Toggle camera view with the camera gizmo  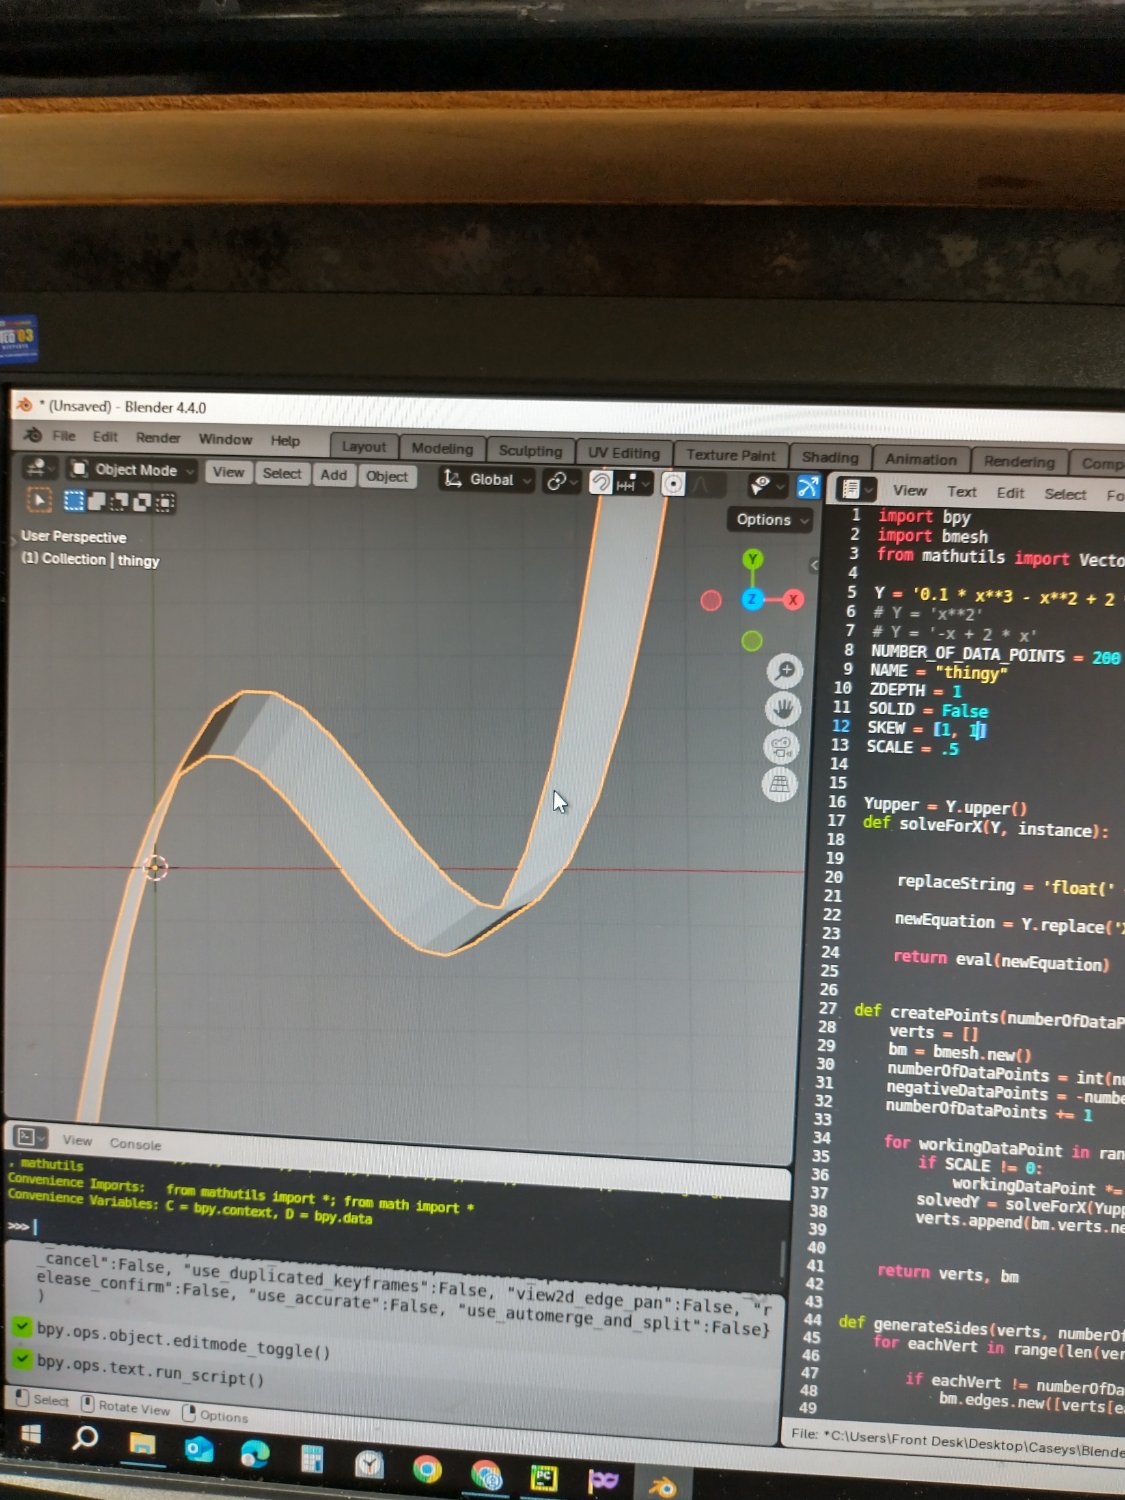point(781,747)
